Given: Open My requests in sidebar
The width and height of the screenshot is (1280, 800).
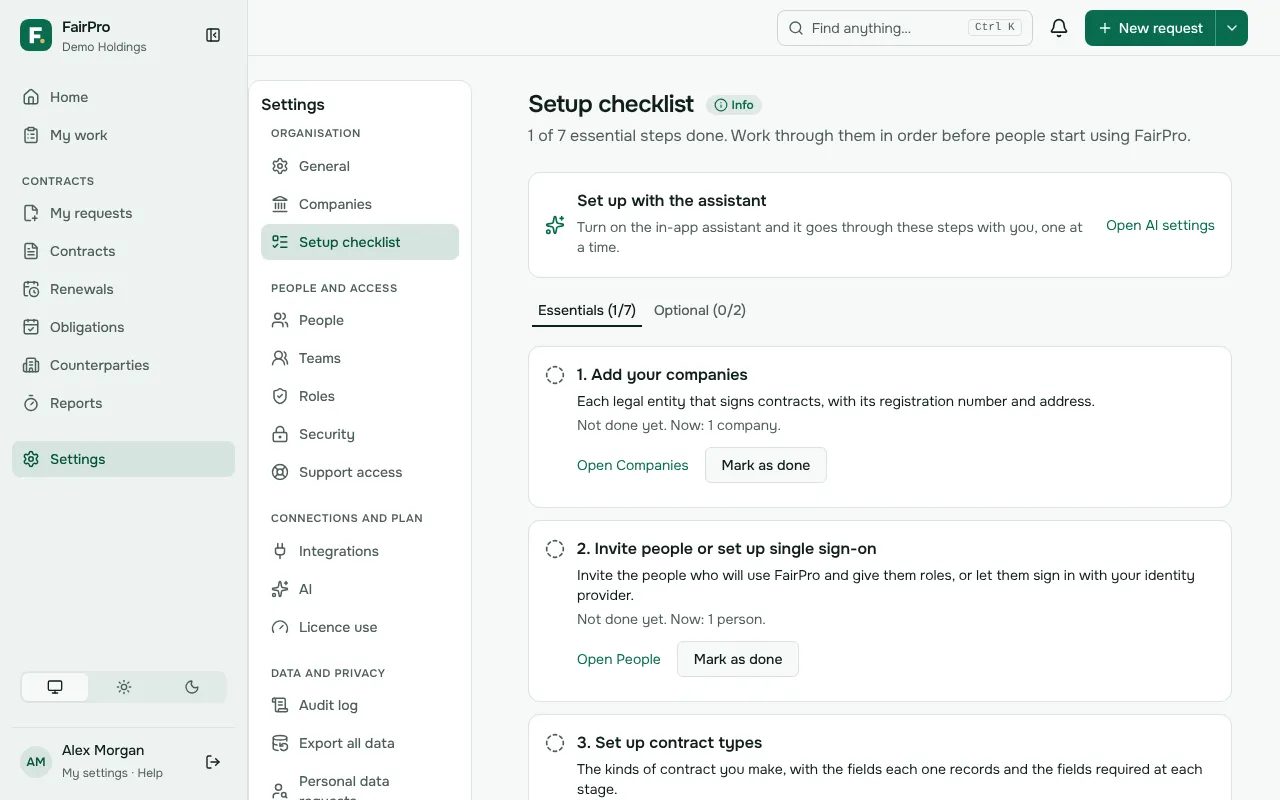Looking at the screenshot, I should pos(123,213).
